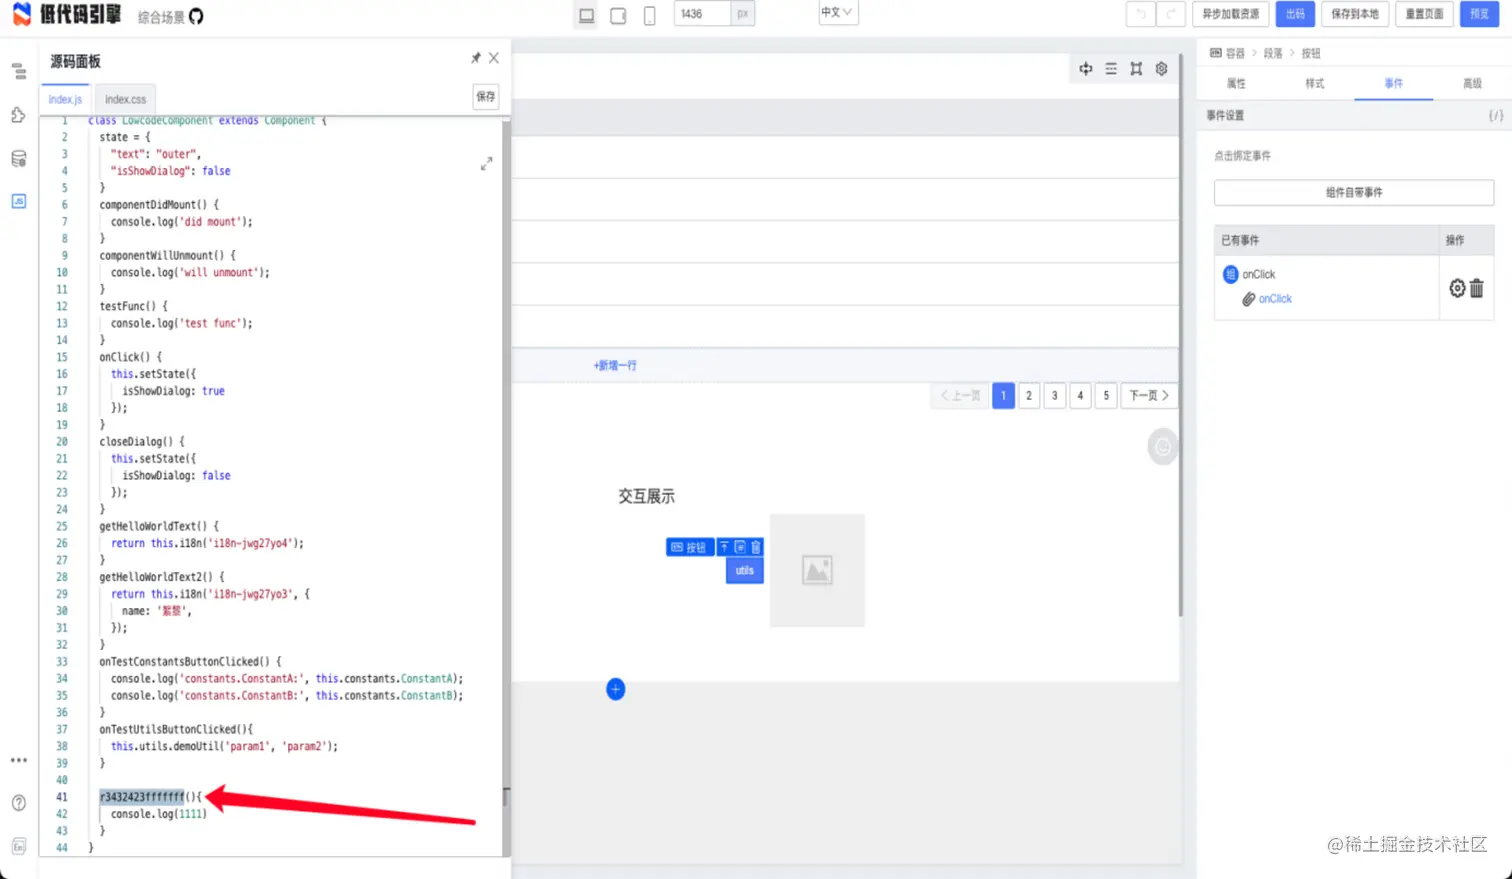Click the three-lines icon in canvas toolbar
The width and height of the screenshot is (1512, 879).
point(1111,69)
